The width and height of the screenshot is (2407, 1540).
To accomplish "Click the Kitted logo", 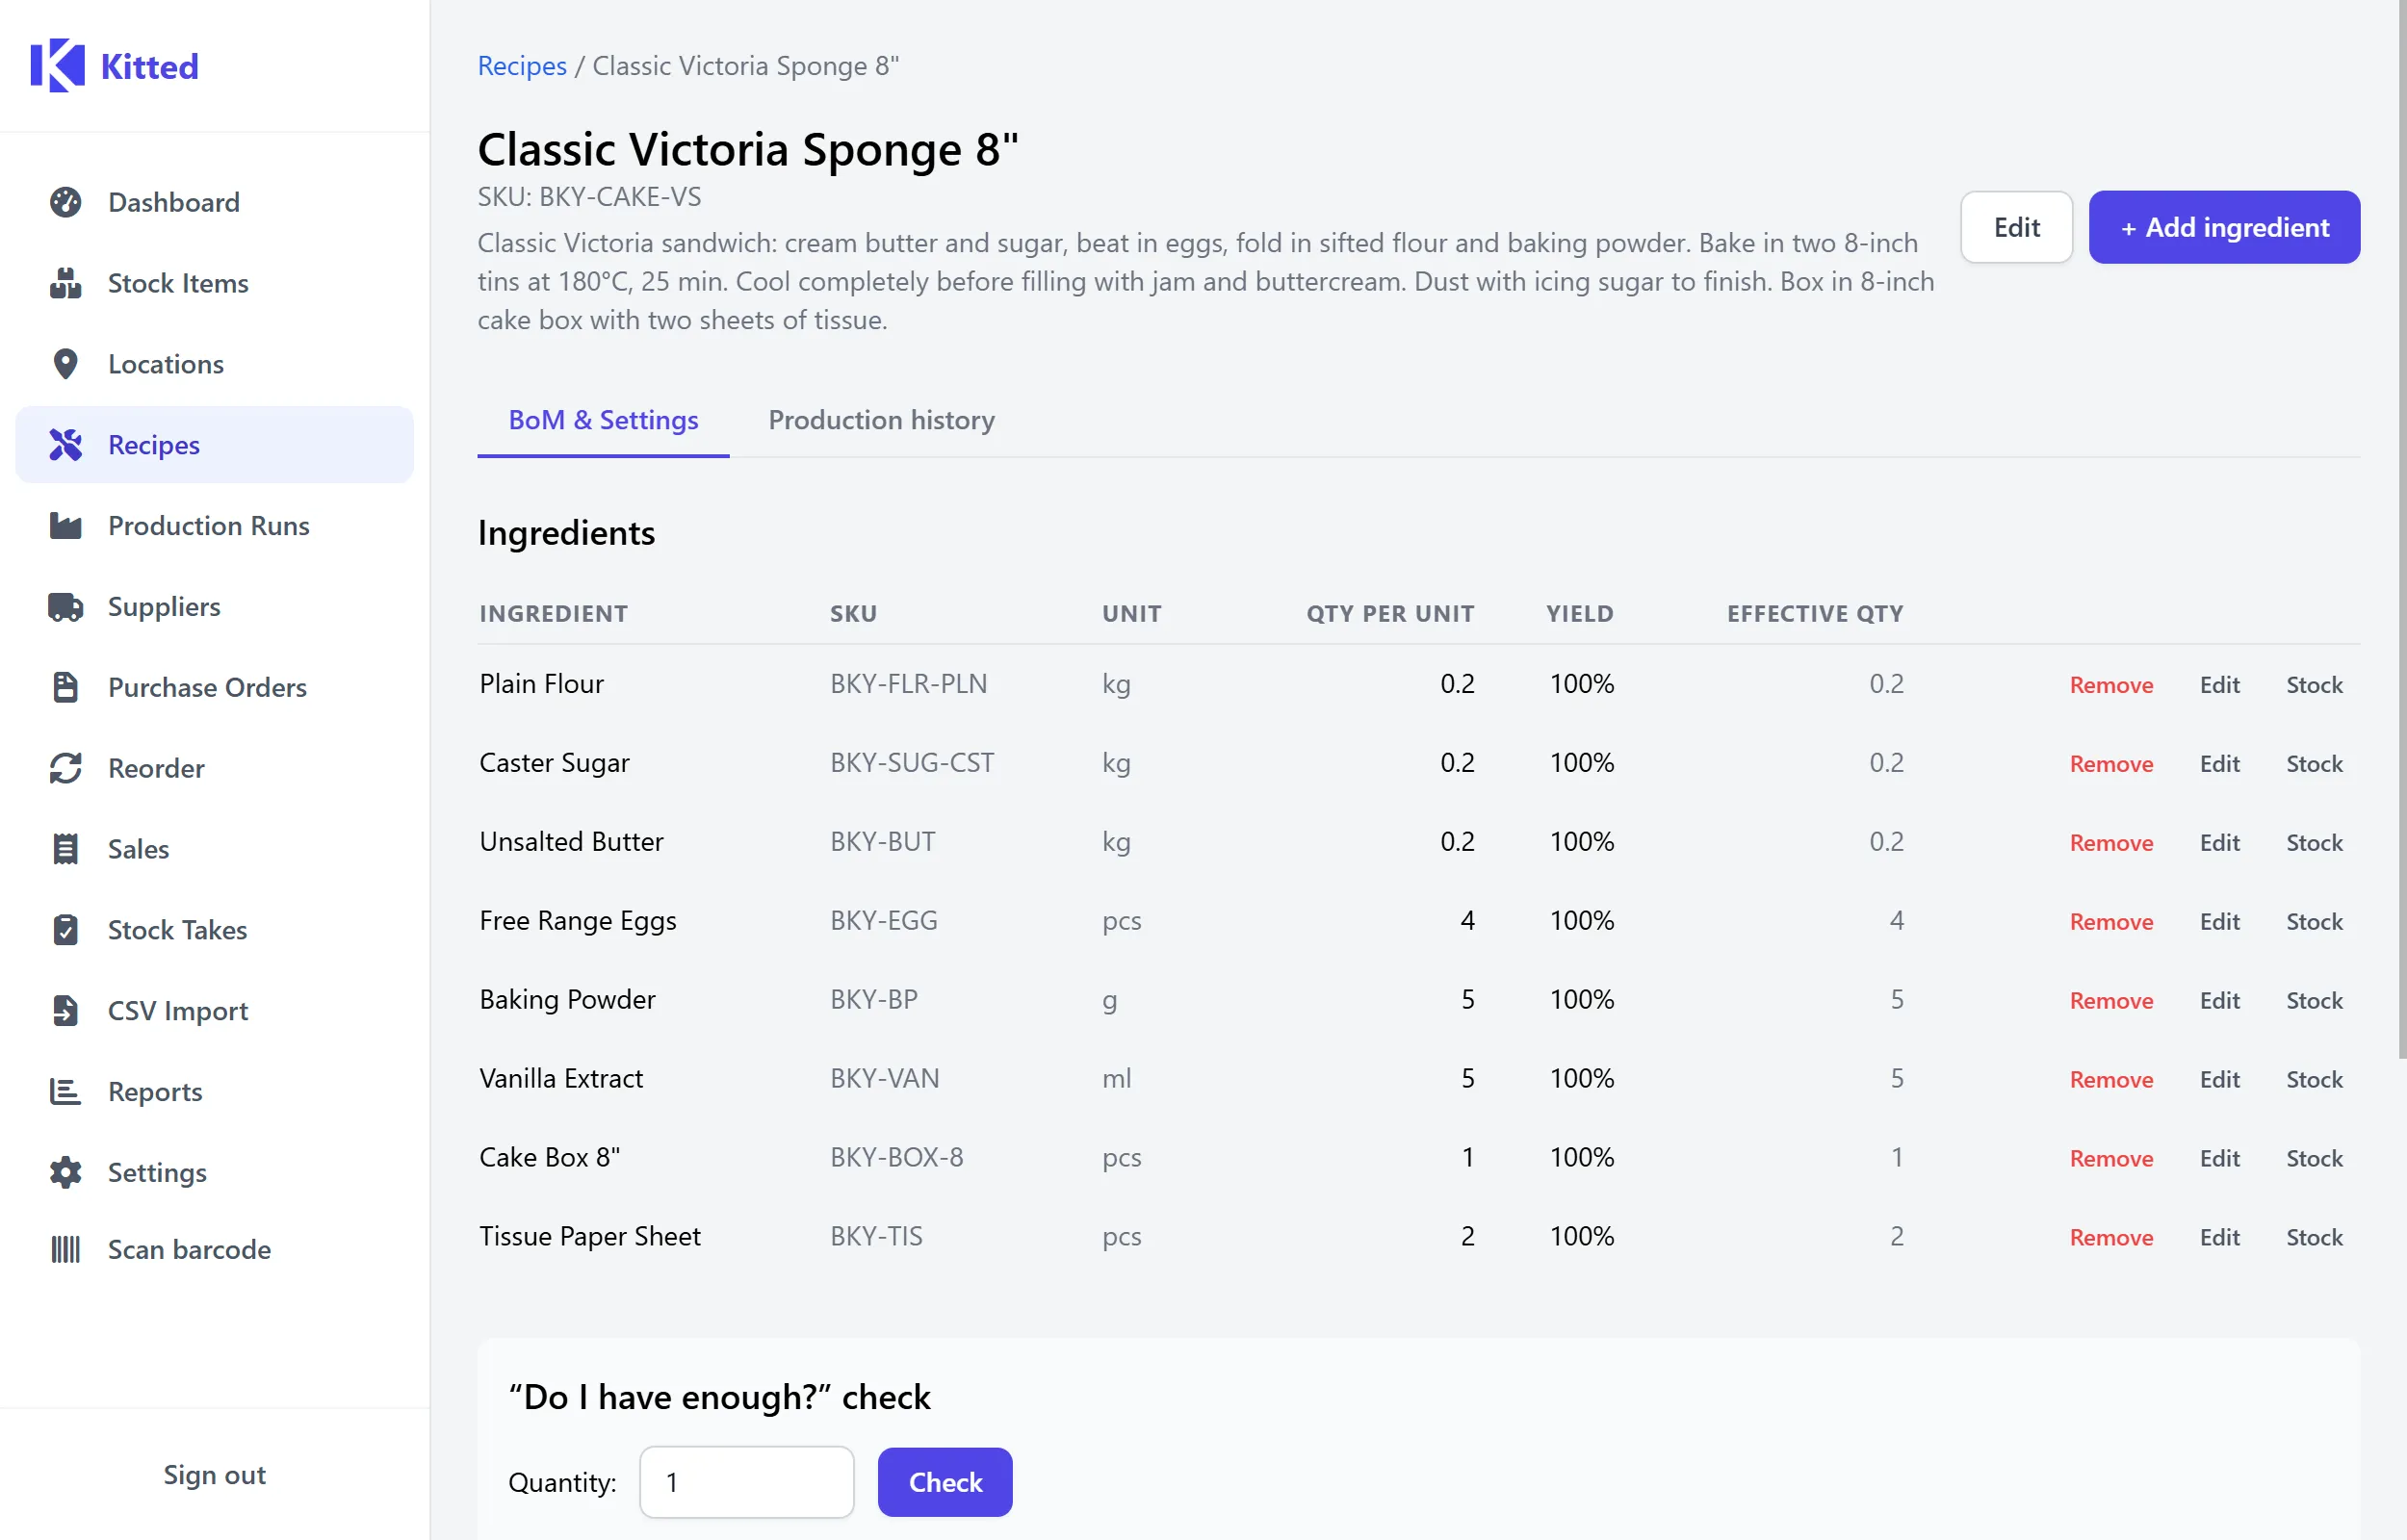I will click(x=114, y=65).
